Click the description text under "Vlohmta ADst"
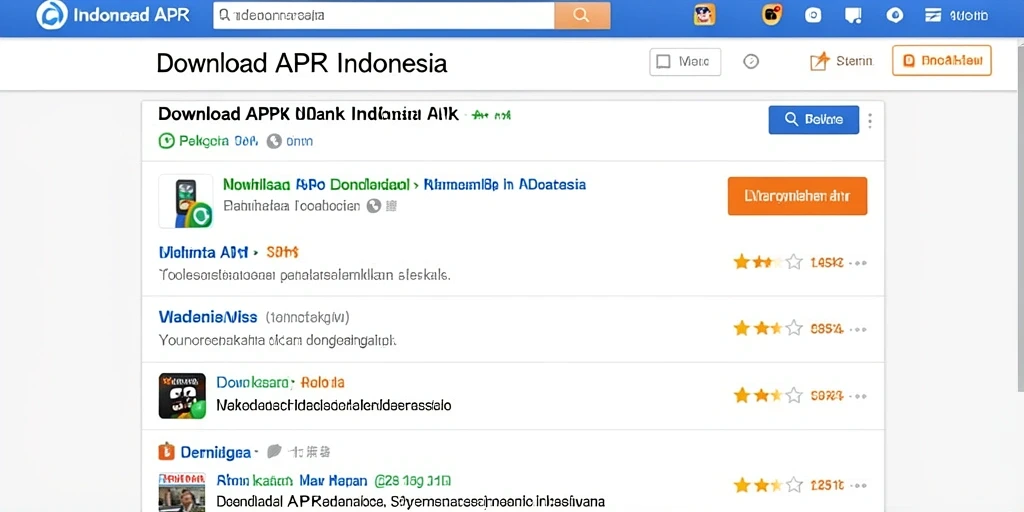 pyautogui.click(x=304, y=275)
